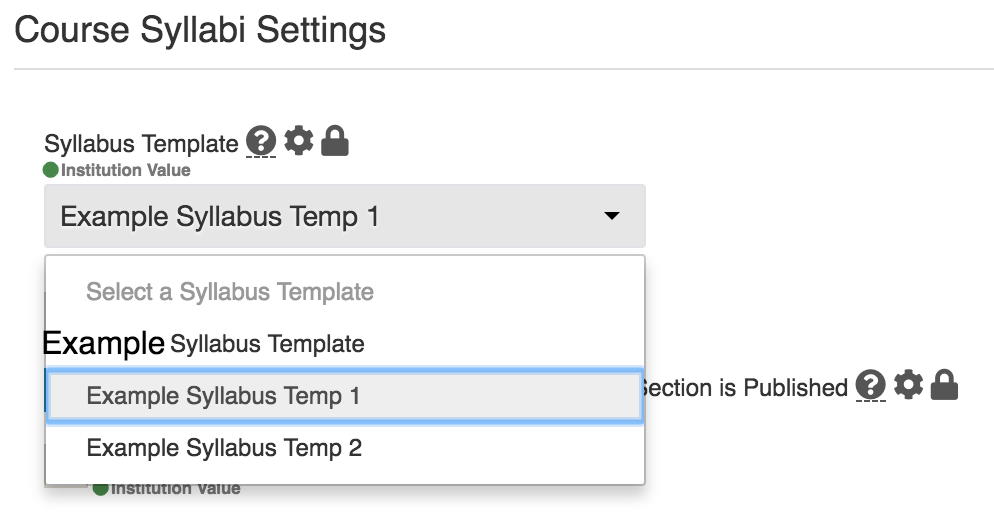Click the Section is Published label text

tap(744, 387)
